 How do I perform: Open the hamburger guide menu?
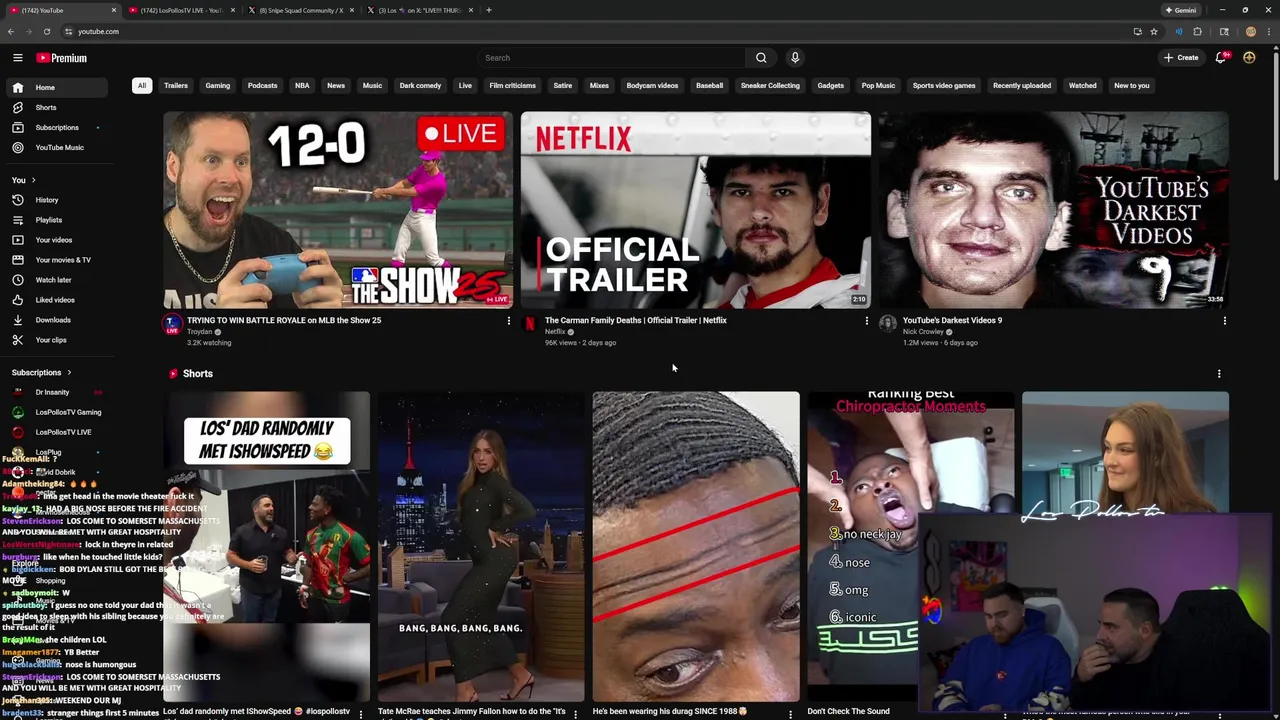17,58
